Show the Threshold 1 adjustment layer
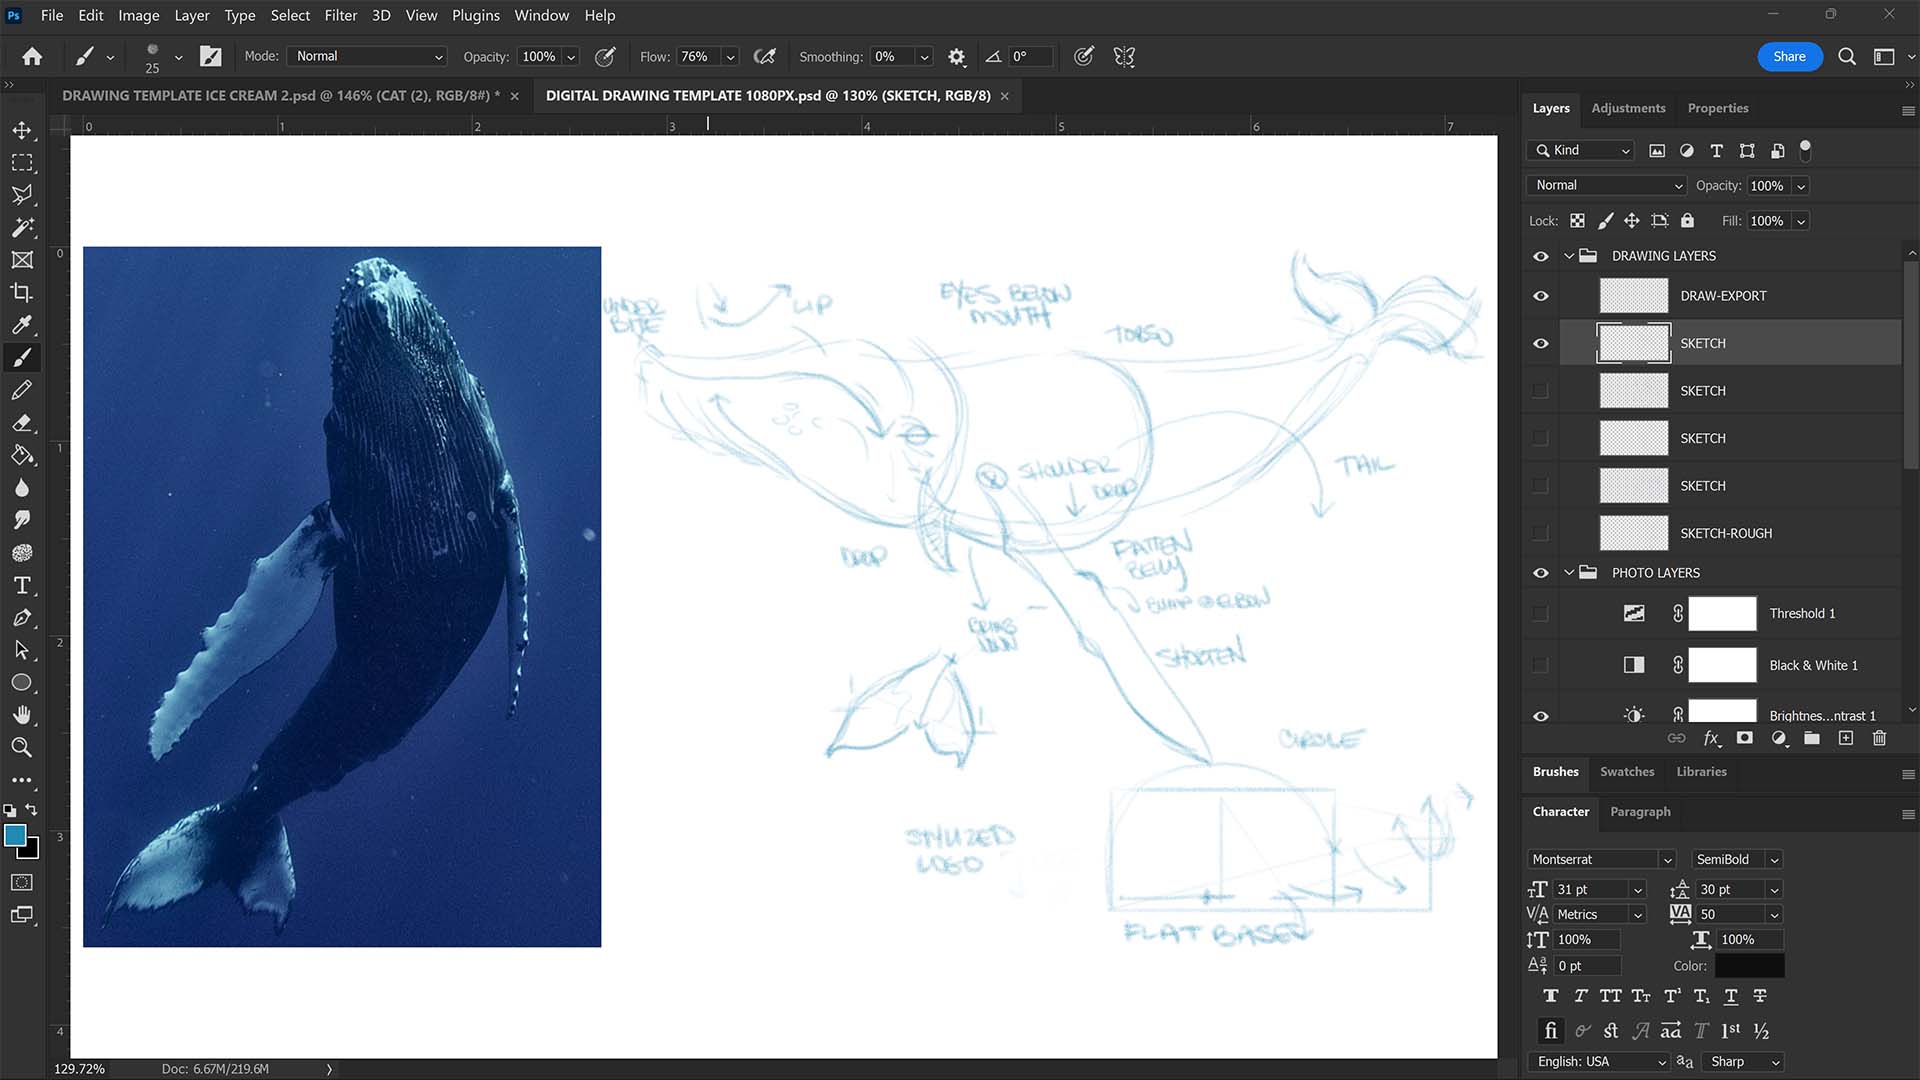Viewport: 1920px width, 1080px height. tap(1541, 613)
